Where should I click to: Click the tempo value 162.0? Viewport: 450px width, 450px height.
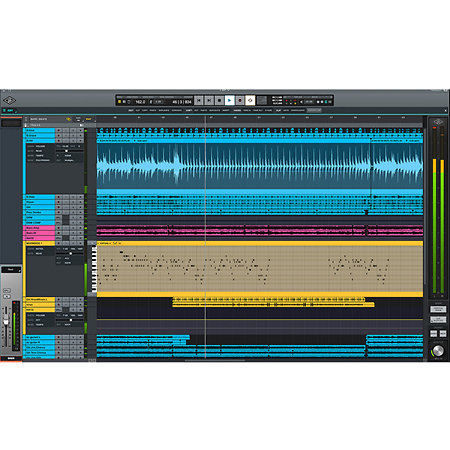pos(140,102)
